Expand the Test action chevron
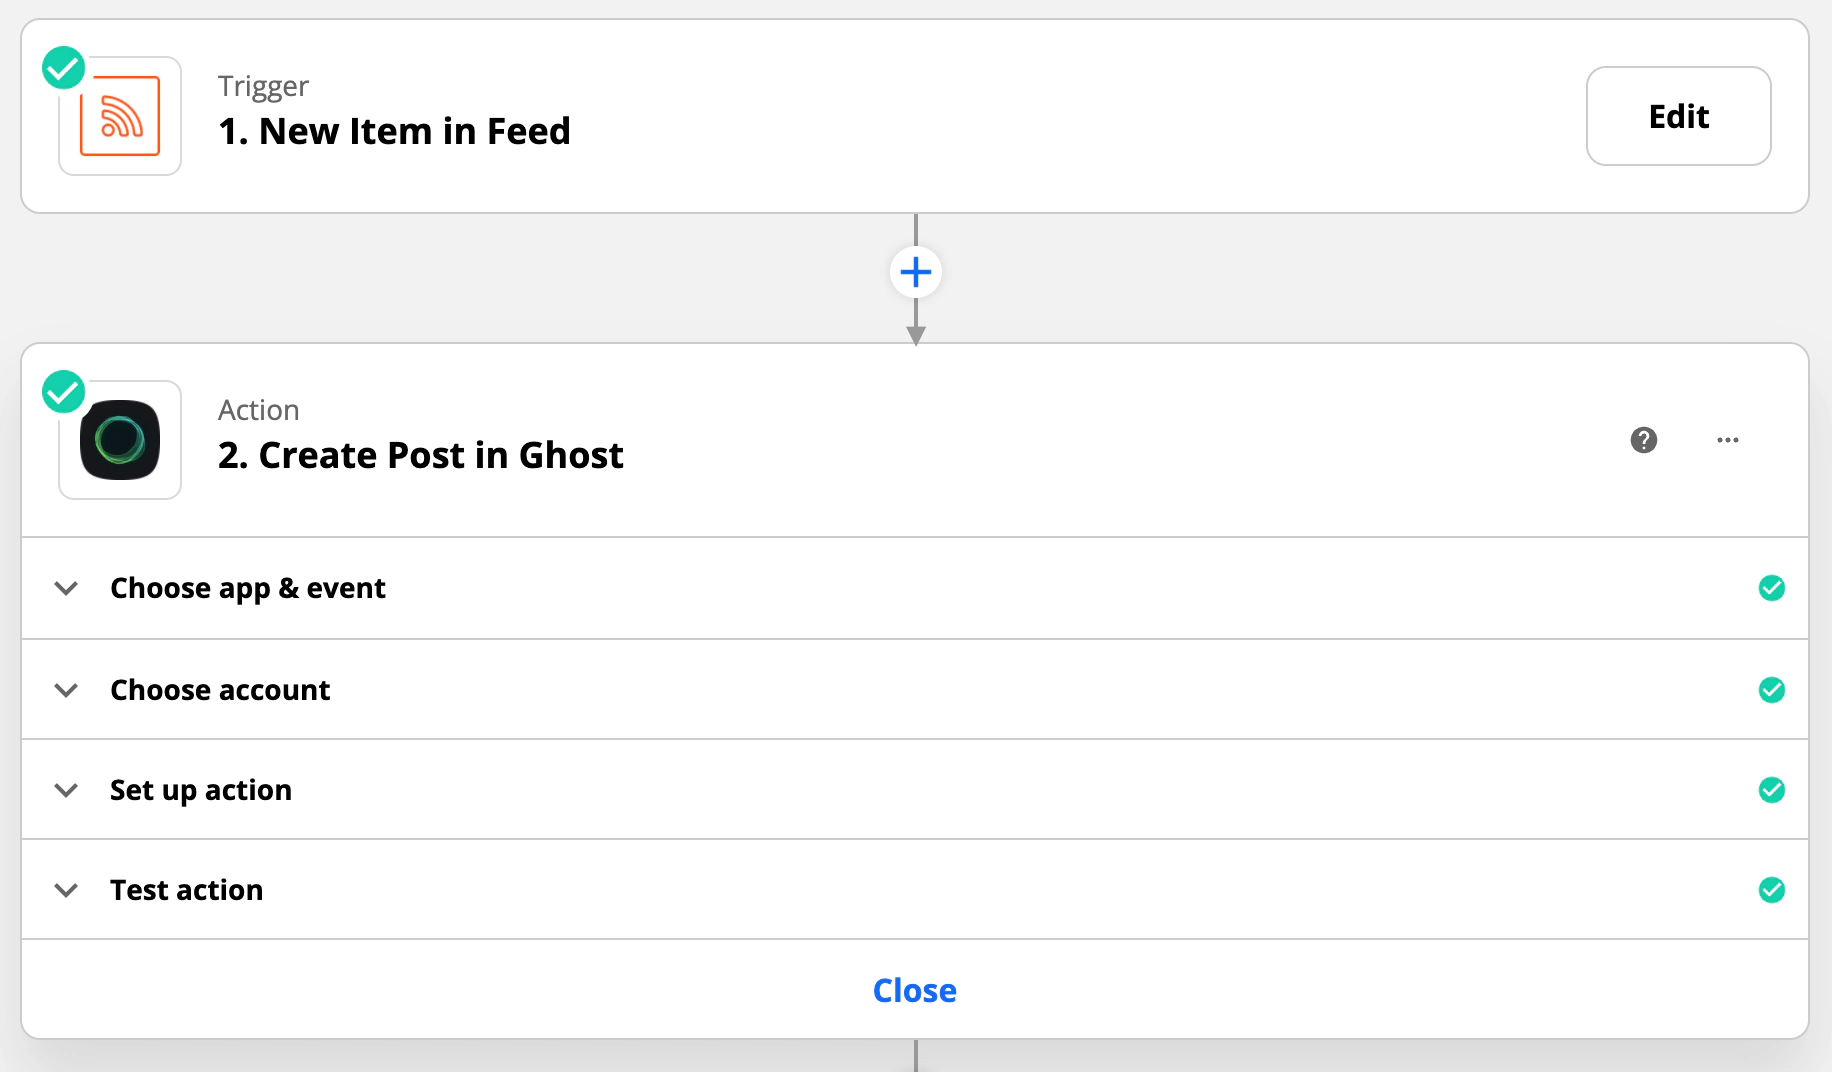The height and width of the screenshot is (1072, 1832). [66, 890]
